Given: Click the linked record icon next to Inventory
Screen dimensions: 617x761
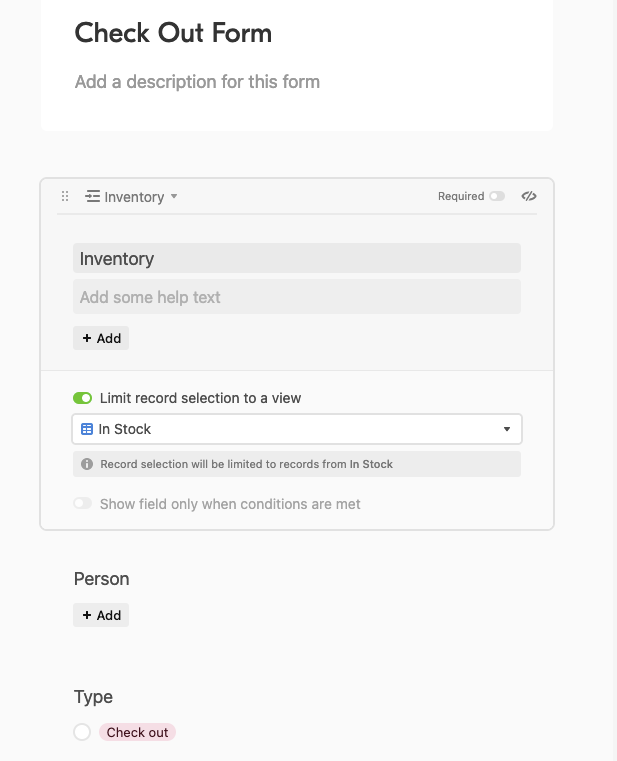Looking at the screenshot, I should click(x=92, y=197).
